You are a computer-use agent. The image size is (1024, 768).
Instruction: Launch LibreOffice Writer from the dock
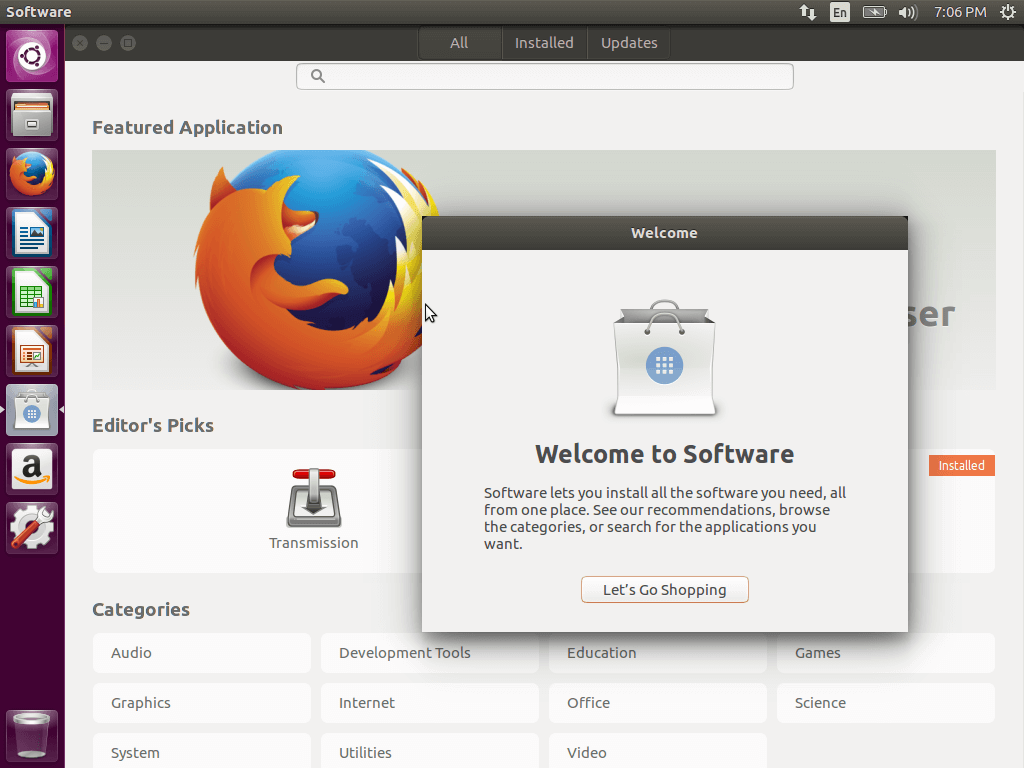tap(32, 233)
